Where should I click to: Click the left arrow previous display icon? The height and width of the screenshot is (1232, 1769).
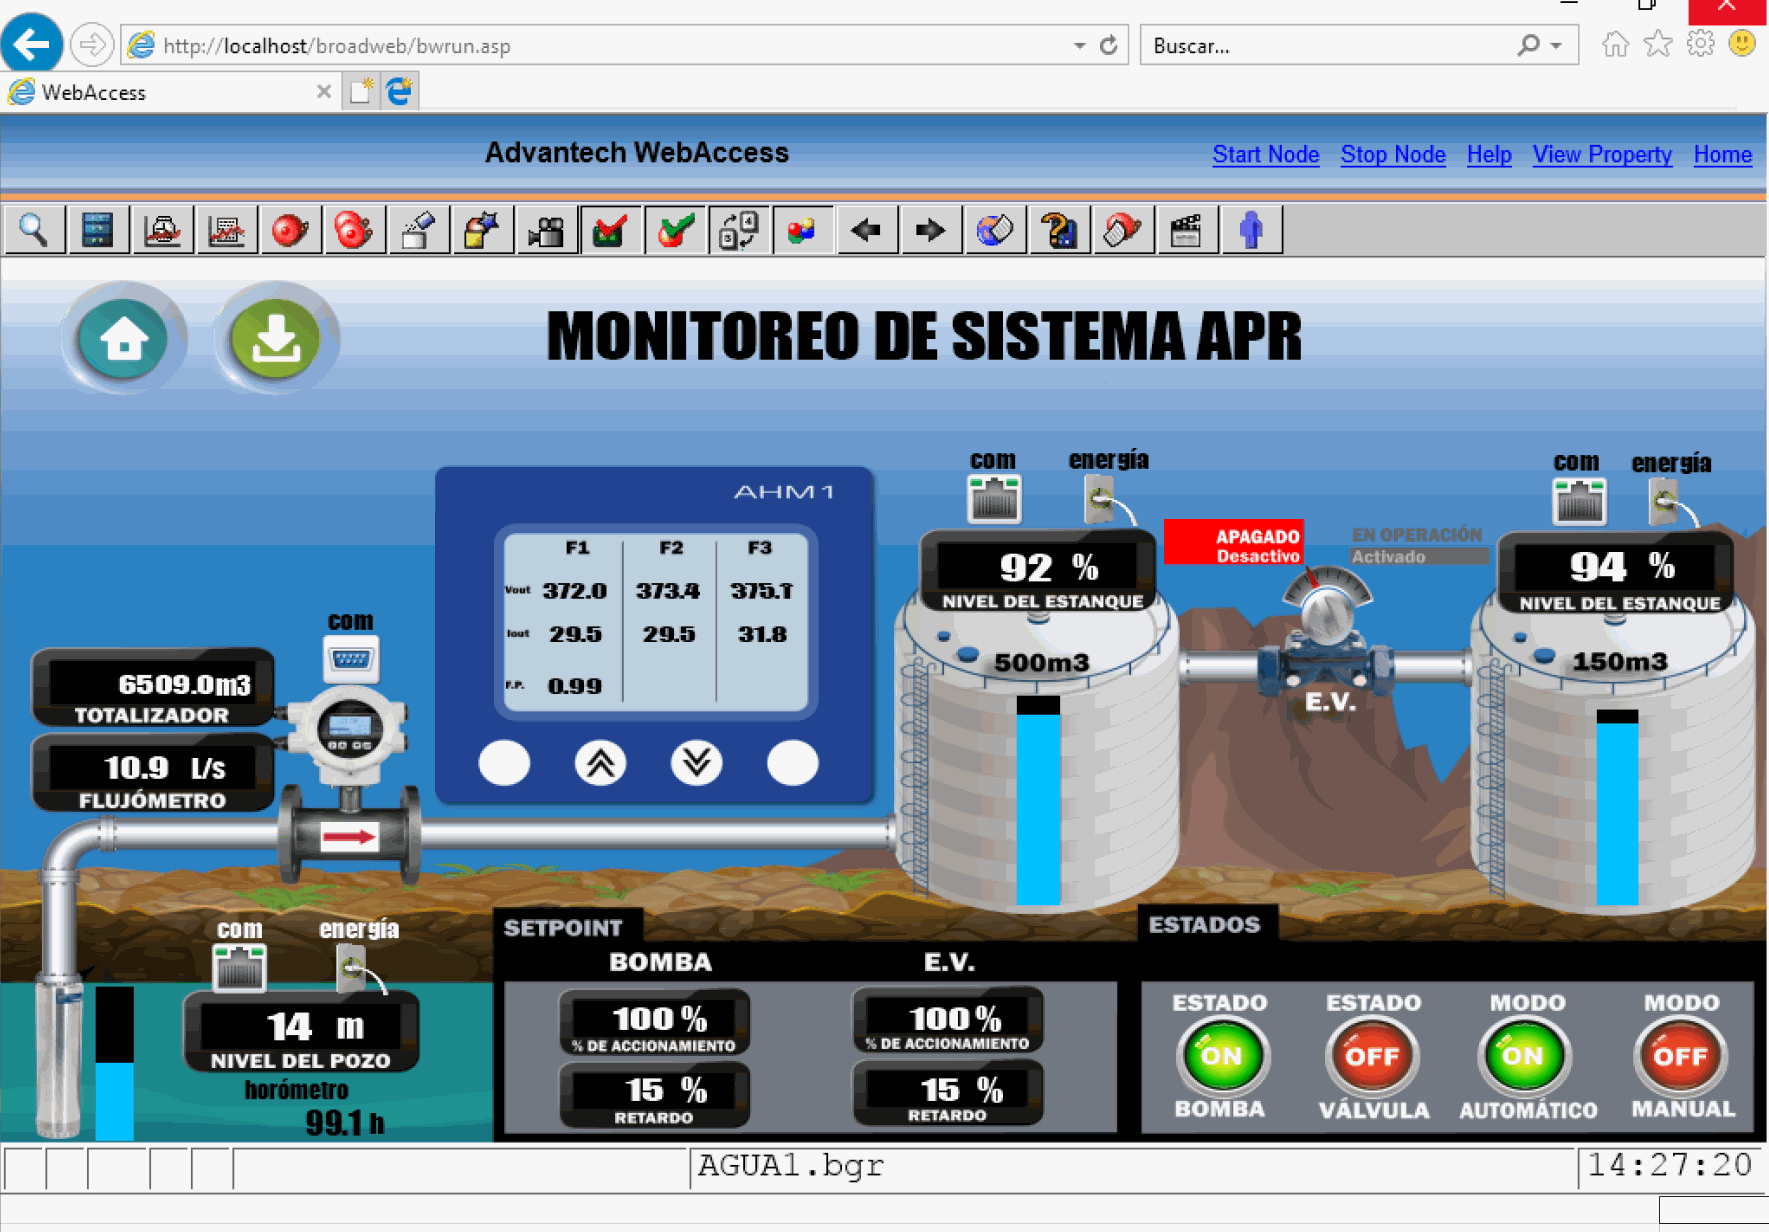point(866,230)
